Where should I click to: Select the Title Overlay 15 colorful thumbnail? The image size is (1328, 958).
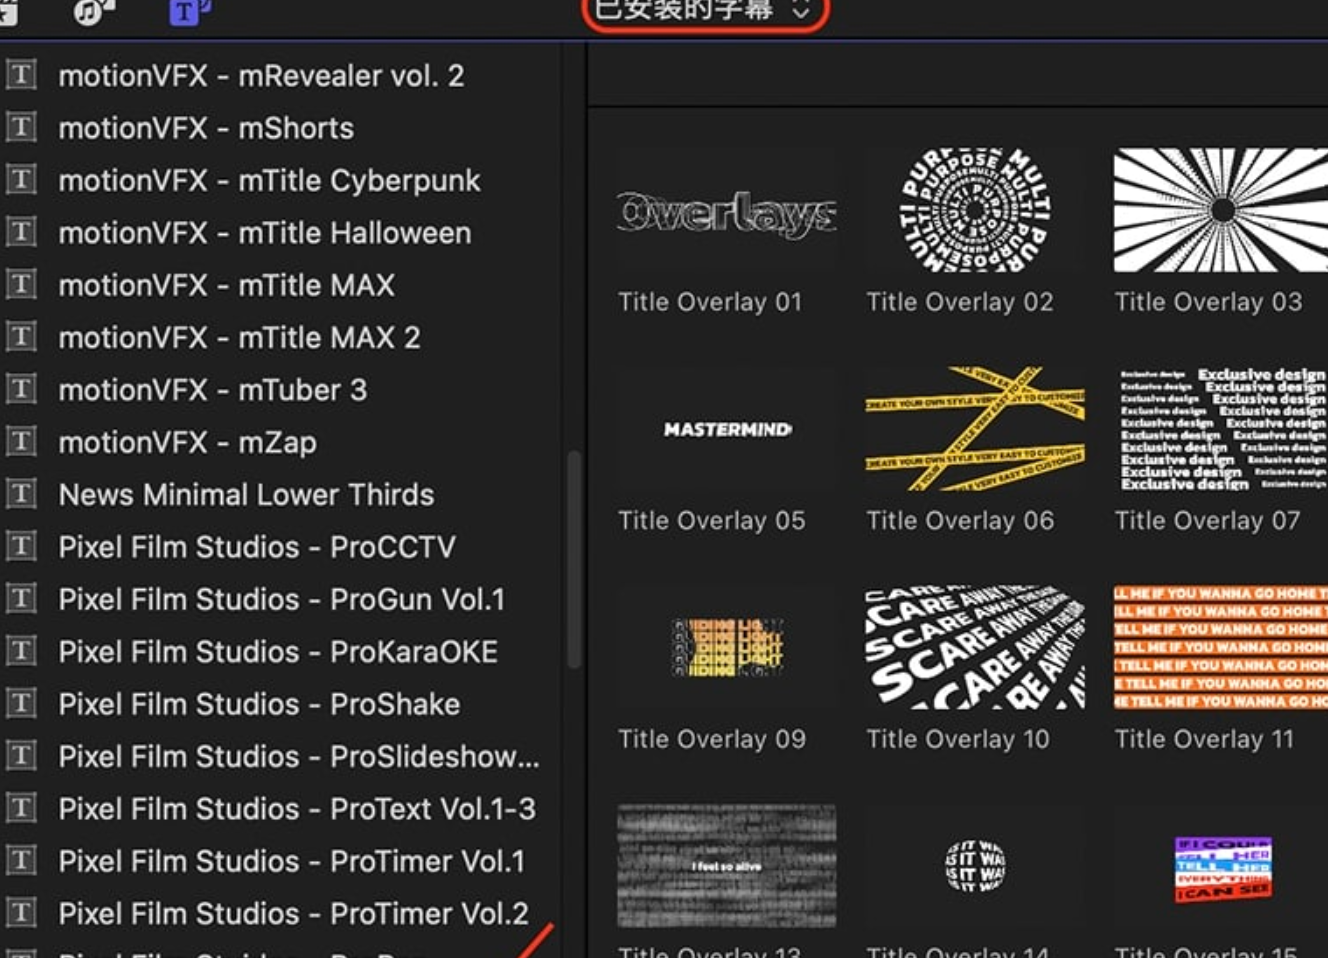(1221, 866)
